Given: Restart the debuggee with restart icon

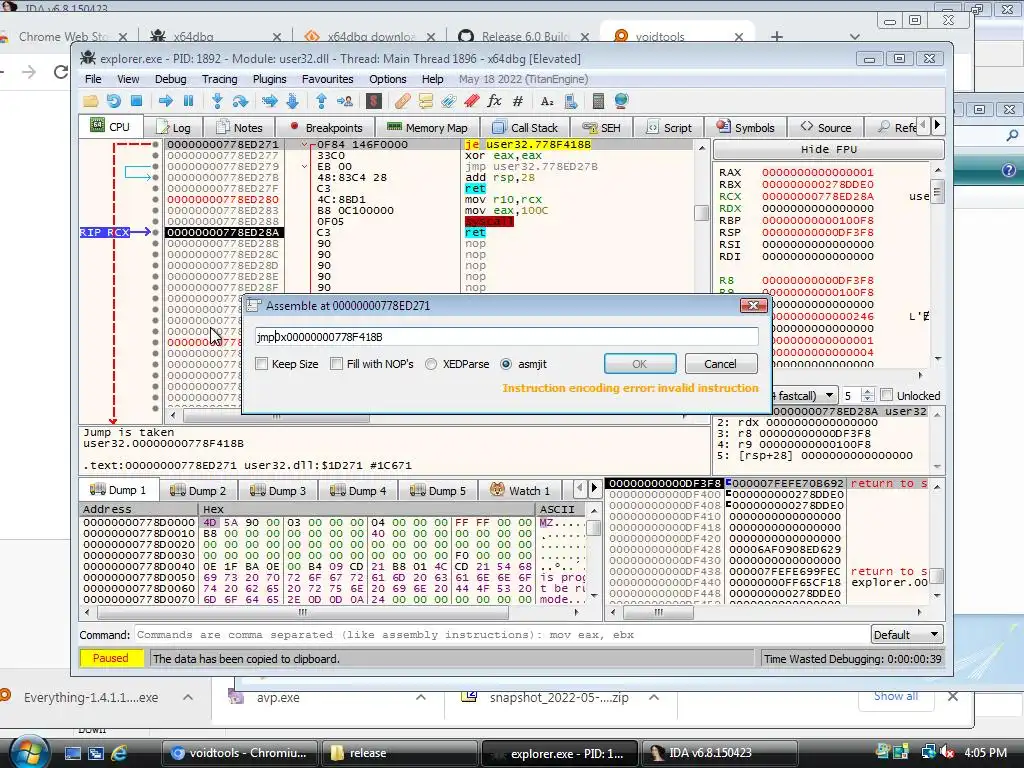Looking at the screenshot, I should (x=114, y=101).
